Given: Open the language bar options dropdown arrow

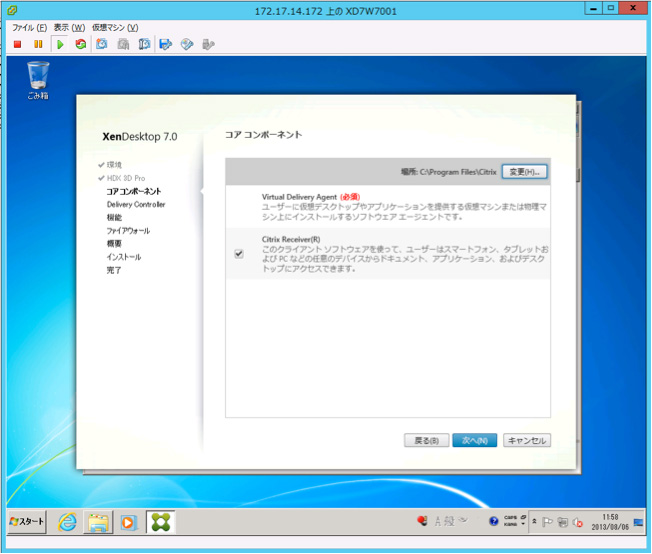Looking at the screenshot, I should (x=524, y=524).
